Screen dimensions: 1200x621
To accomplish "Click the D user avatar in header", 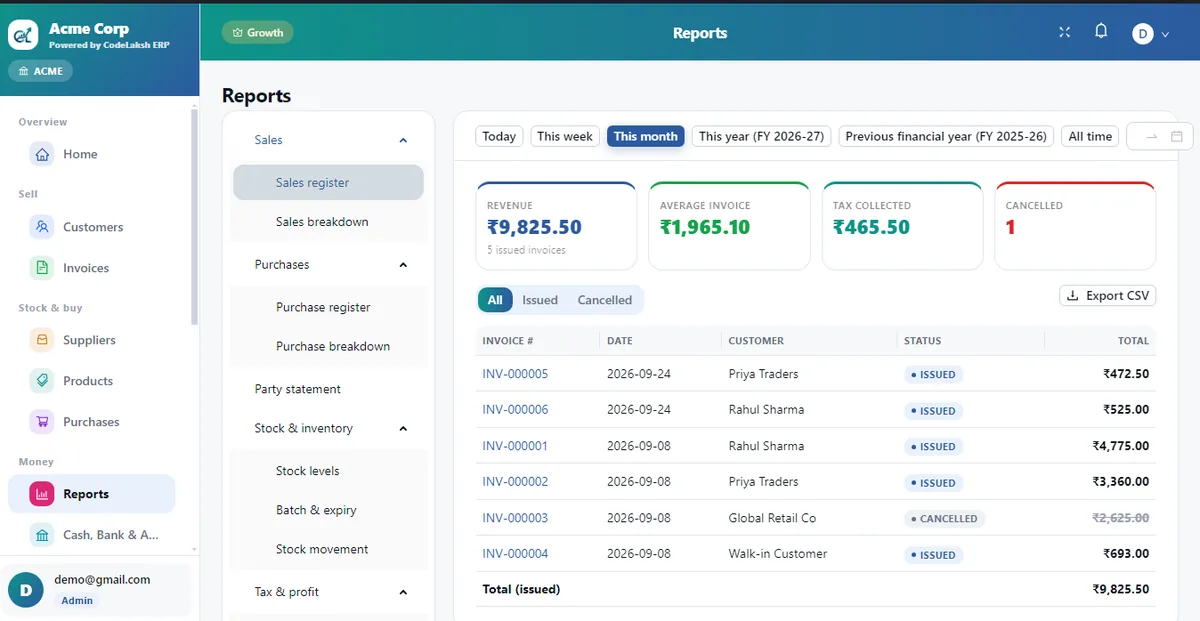I will point(1143,34).
